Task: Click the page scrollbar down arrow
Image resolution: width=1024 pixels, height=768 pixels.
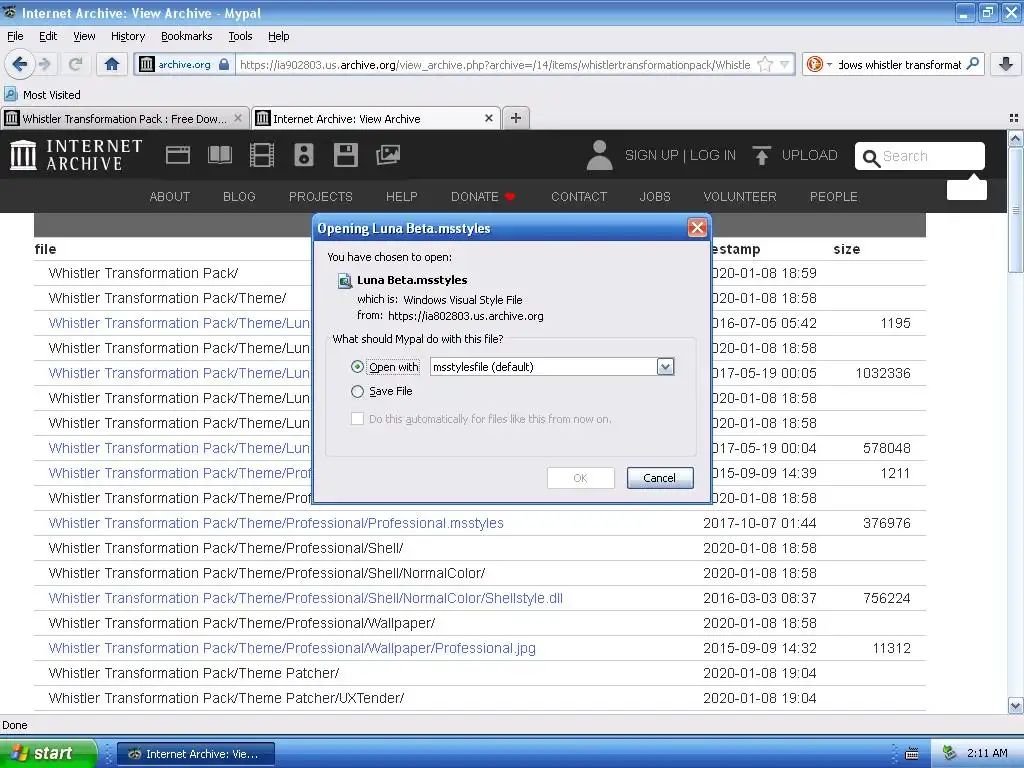Action: pos(1015,705)
